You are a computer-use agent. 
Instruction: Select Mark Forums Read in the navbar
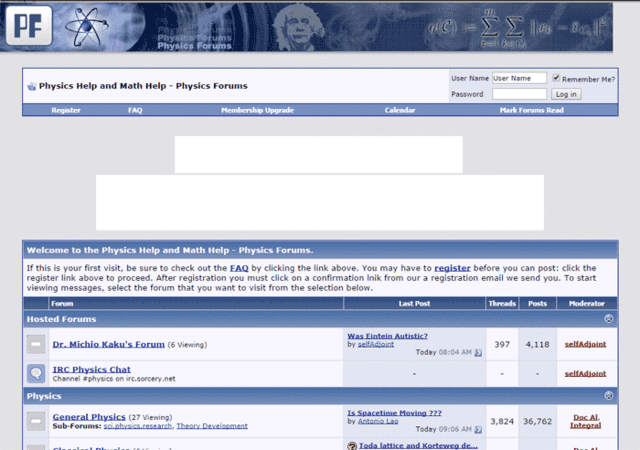pyautogui.click(x=531, y=110)
